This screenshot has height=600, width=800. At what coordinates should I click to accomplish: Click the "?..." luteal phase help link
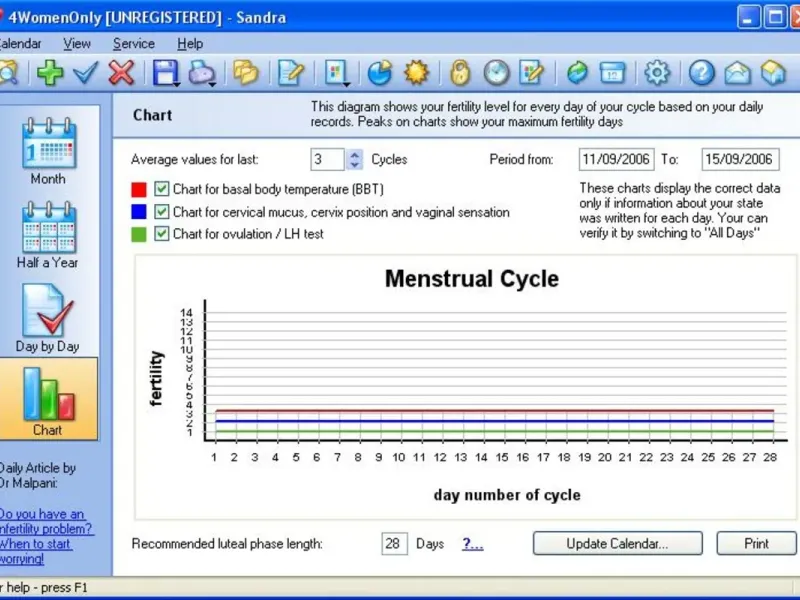472,544
